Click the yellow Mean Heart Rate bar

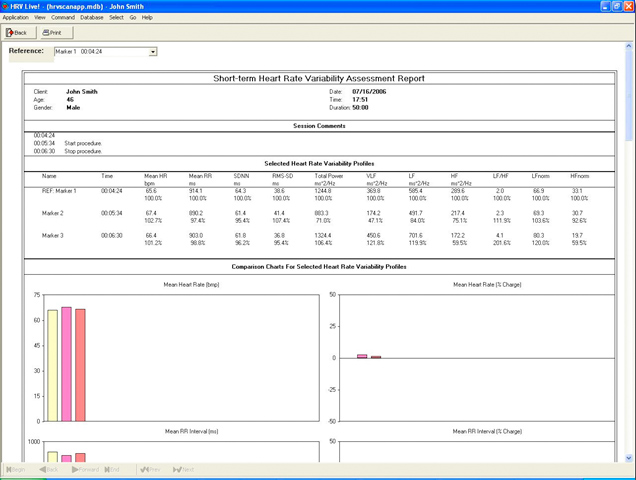[52, 366]
